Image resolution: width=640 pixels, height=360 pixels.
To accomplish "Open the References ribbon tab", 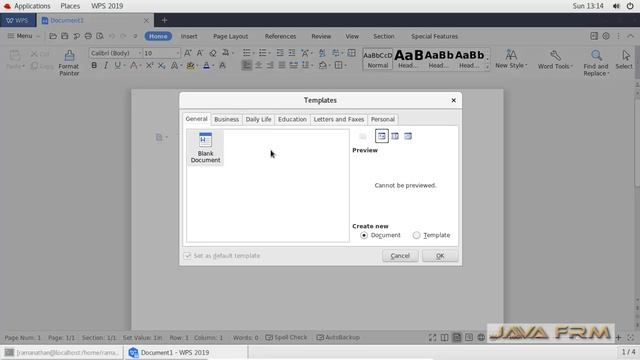I will 280,36.
